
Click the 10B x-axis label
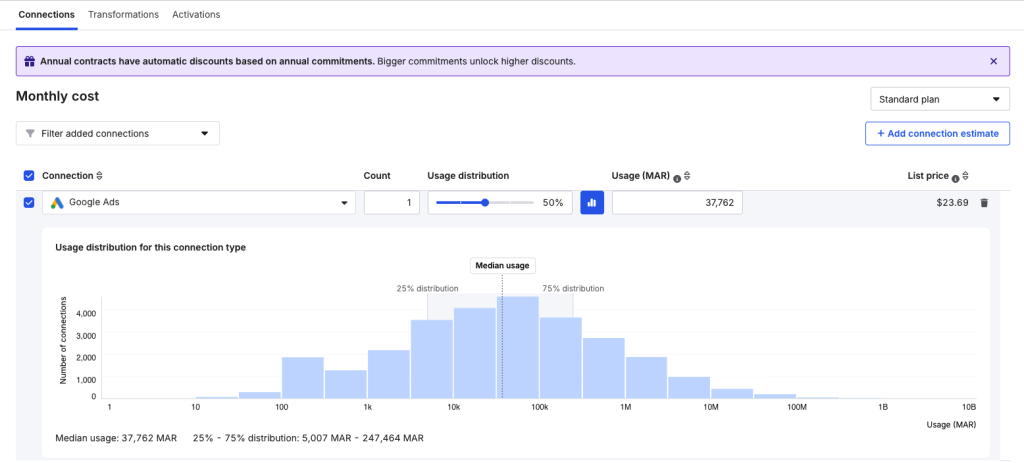(x=969, y=407)
